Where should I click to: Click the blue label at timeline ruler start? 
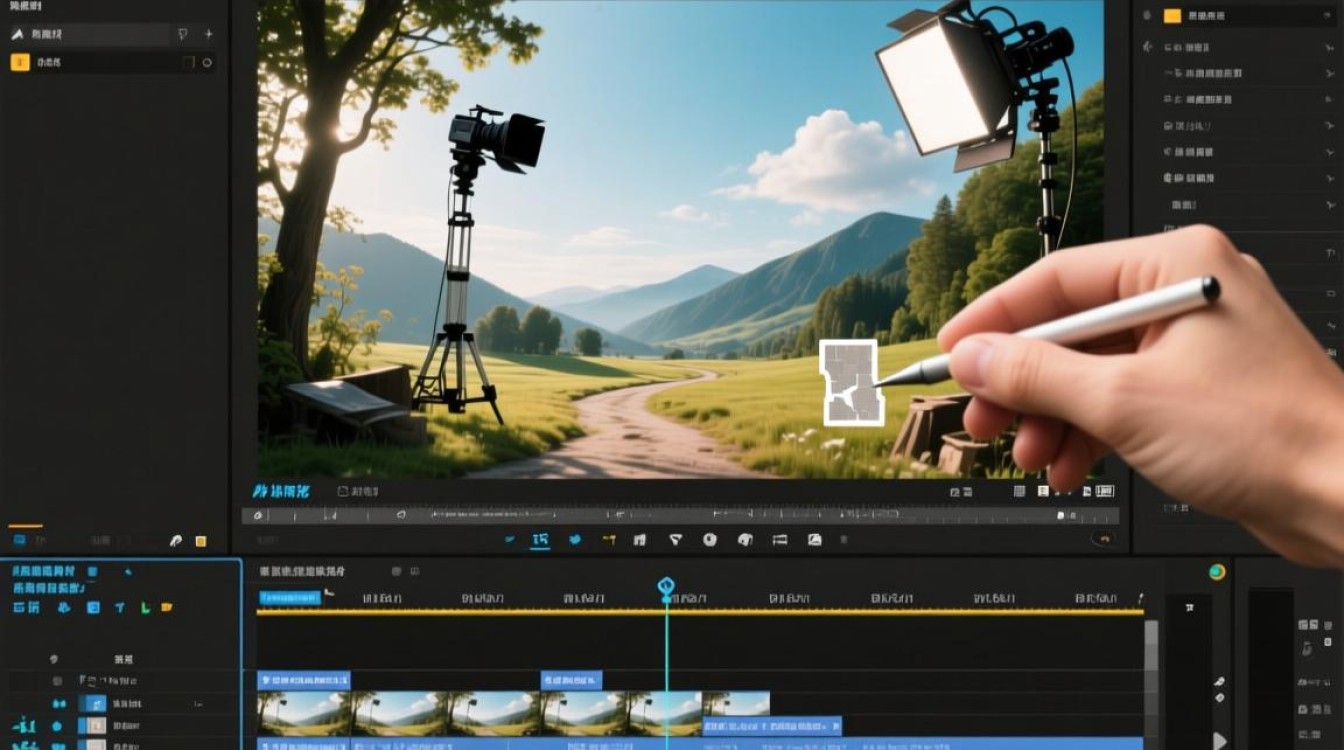pyautogui.click(x=290, y=597)
